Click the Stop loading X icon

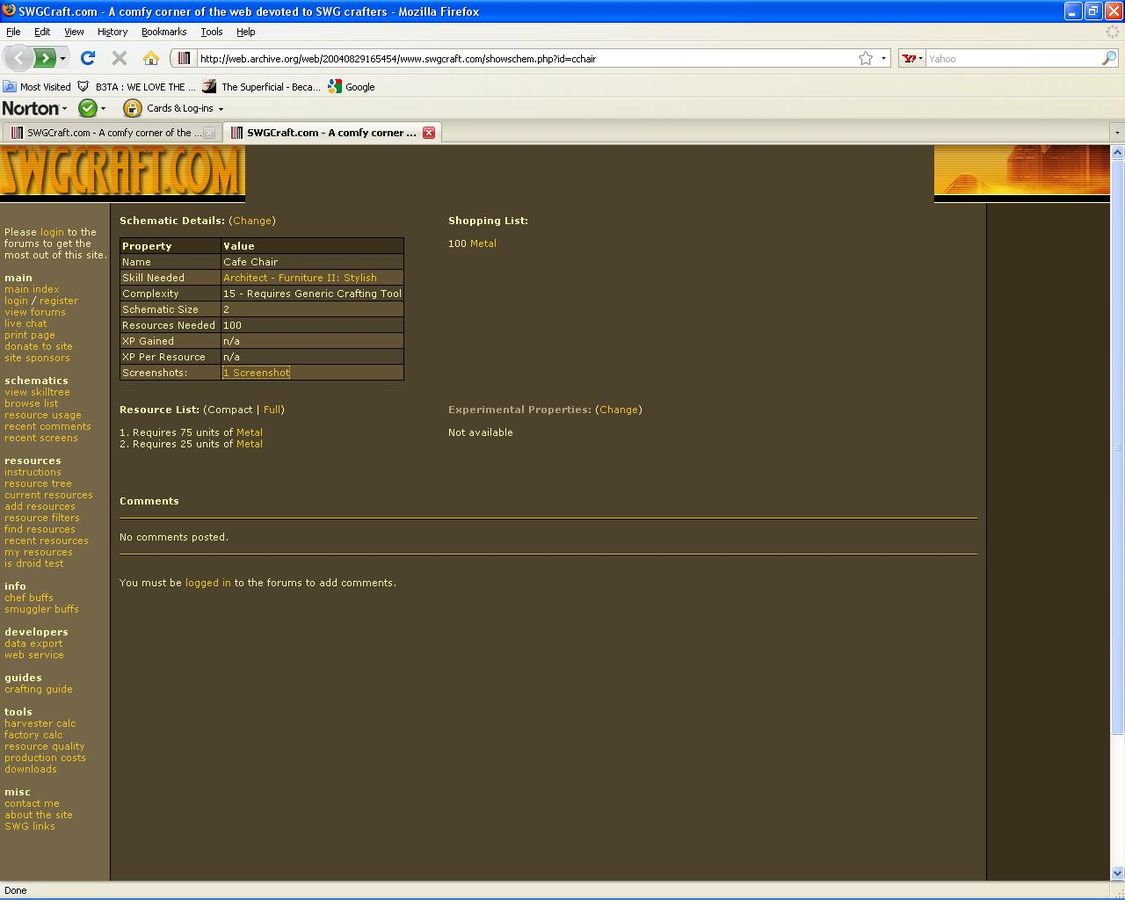[x=119, y=58]
